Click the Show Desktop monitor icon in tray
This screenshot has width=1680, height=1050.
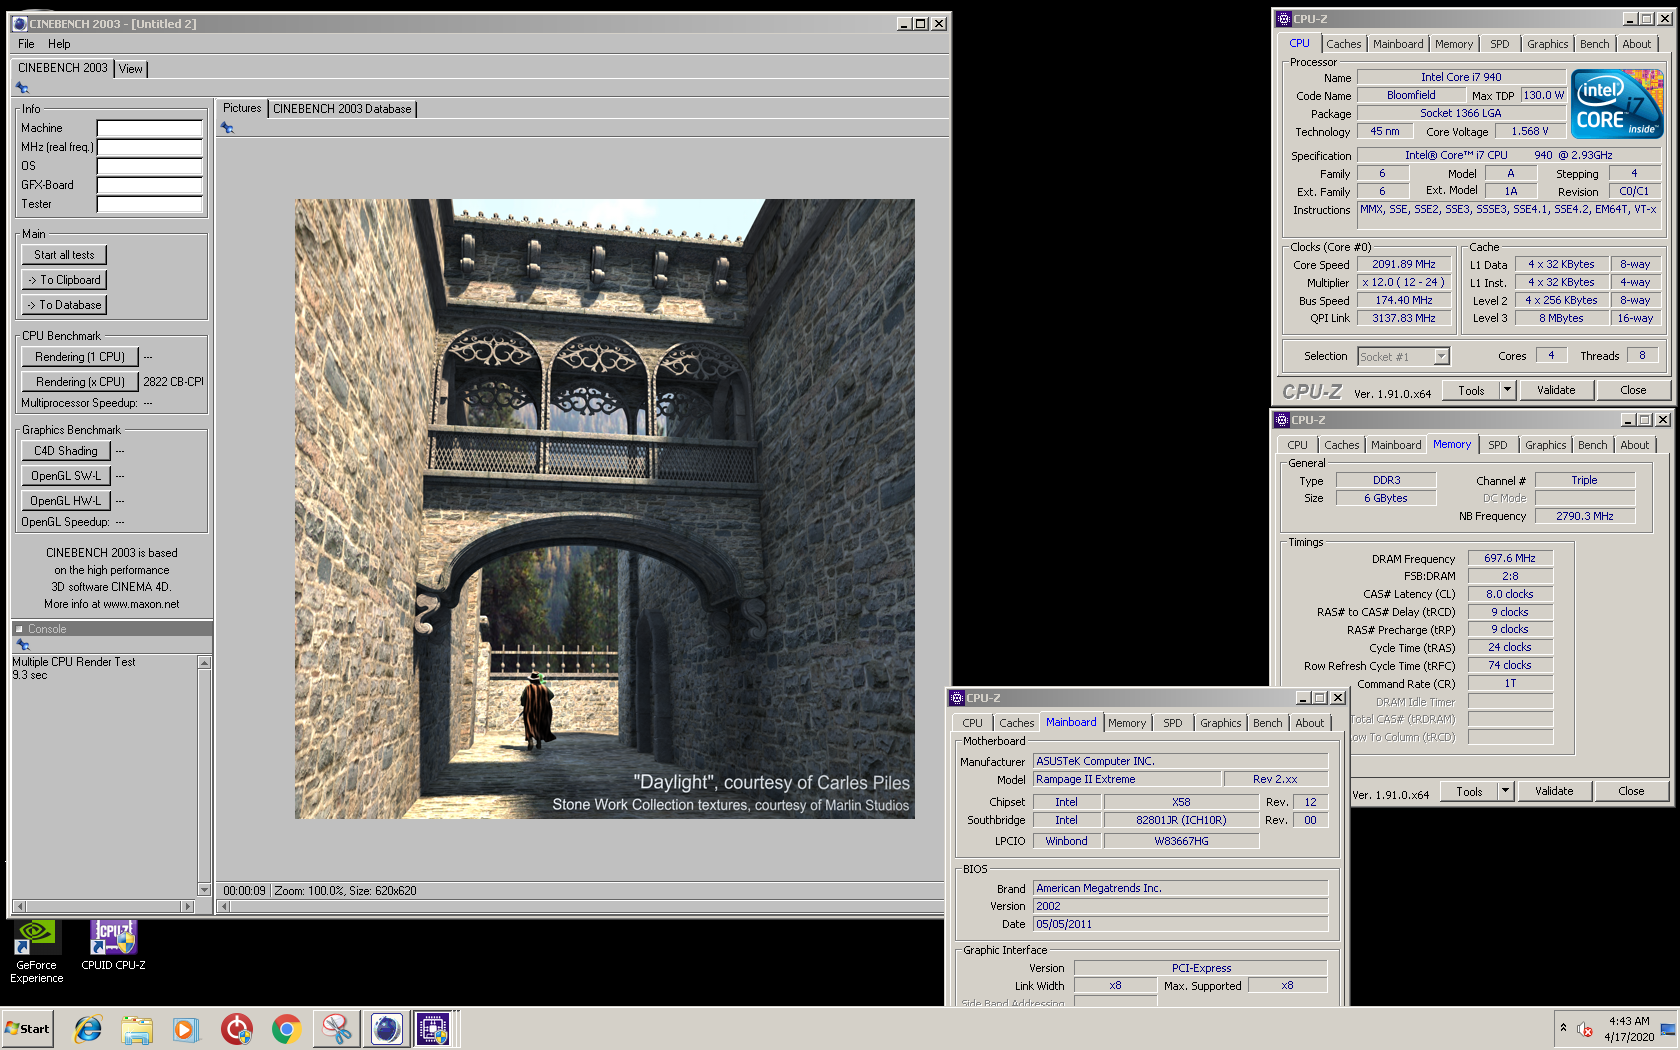coord(1668,1029)
